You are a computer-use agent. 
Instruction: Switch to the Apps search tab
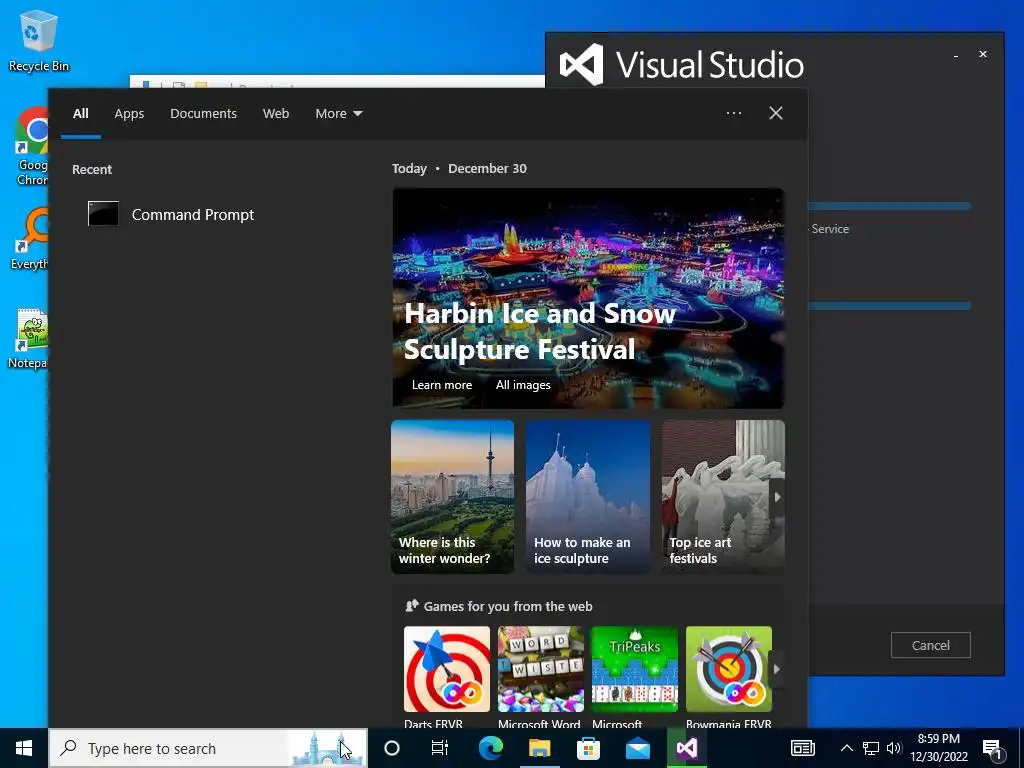click(x=129, y=114)
